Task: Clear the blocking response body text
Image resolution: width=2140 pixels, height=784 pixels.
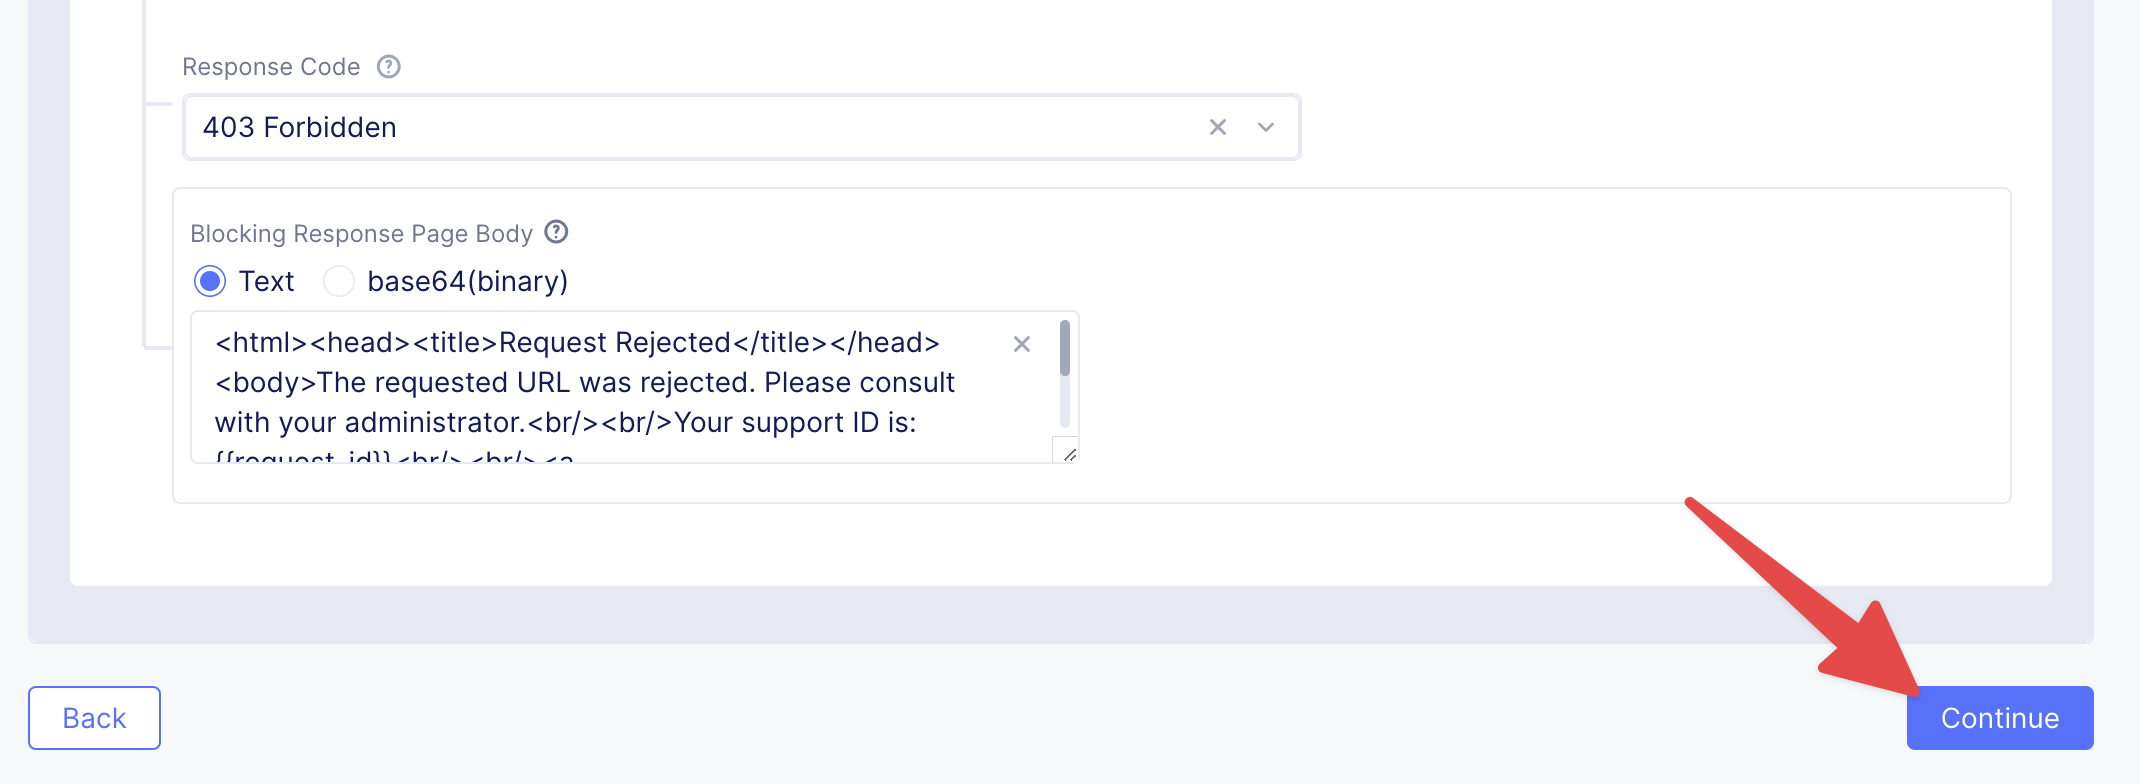Action: point(1021,344)
